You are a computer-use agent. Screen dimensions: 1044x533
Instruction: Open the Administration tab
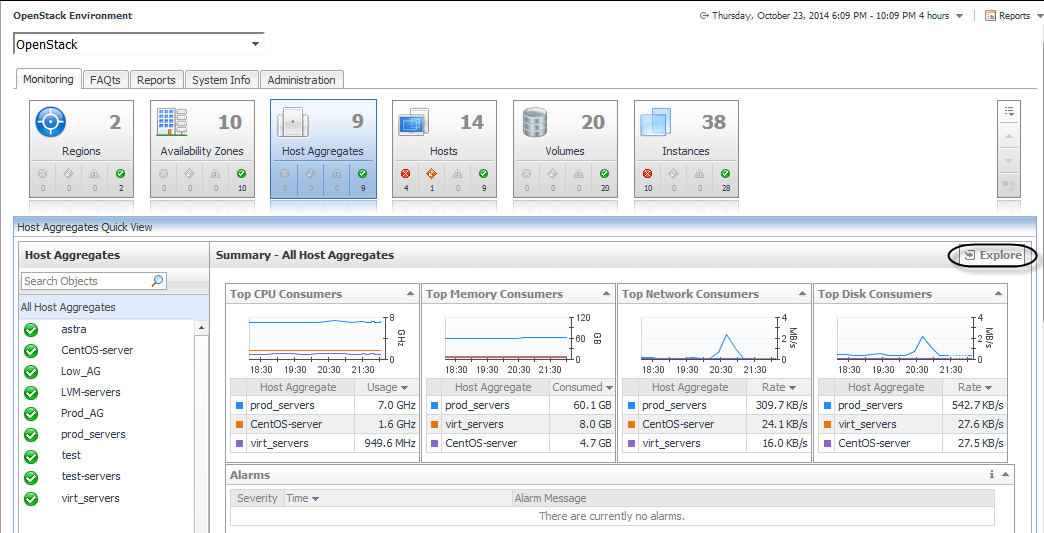tap(302, 80)
